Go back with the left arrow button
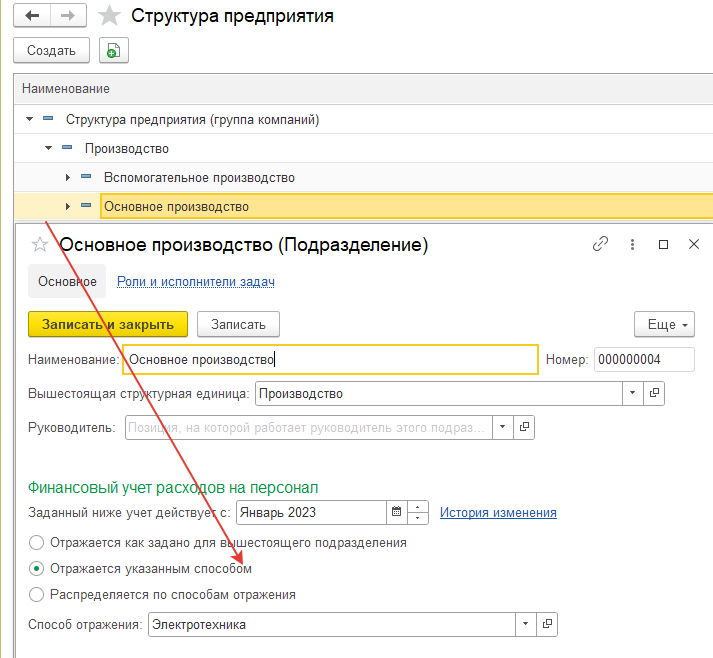713x658 pixels. (x=32, y=16)
